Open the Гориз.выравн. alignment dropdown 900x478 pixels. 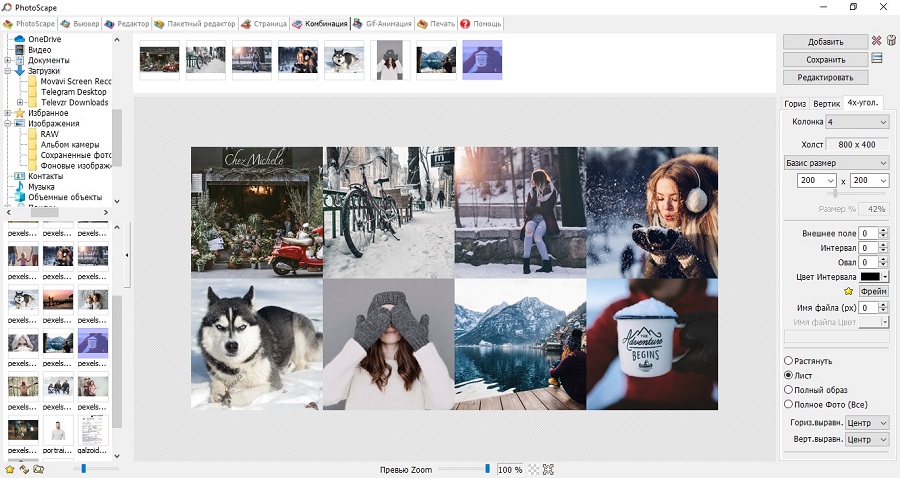867,423
